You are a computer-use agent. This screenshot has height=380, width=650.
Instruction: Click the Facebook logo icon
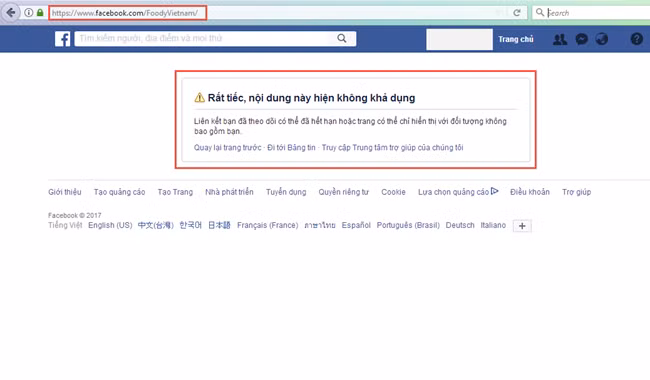pos(63,39)
